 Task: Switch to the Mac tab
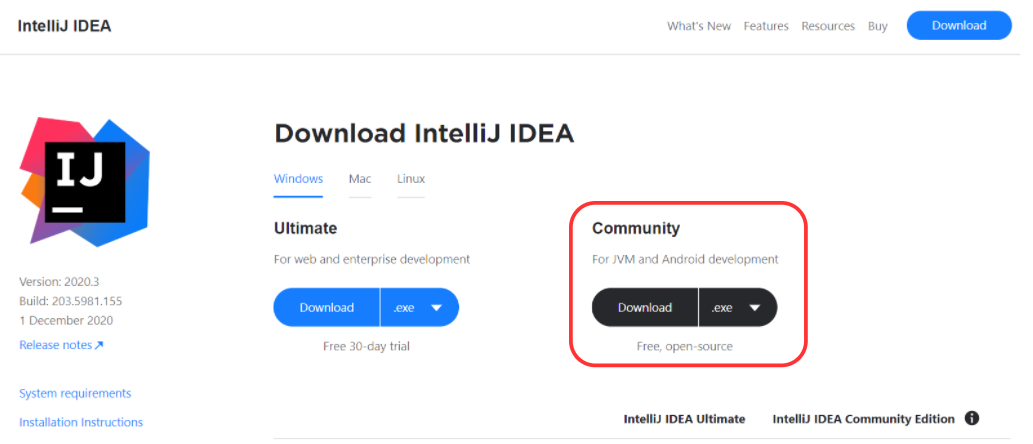pos(360,179)
